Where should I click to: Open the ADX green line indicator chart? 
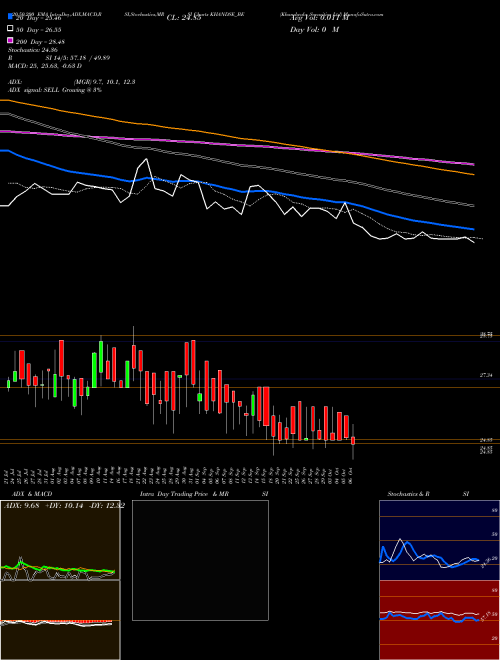[x=60, y=540]
